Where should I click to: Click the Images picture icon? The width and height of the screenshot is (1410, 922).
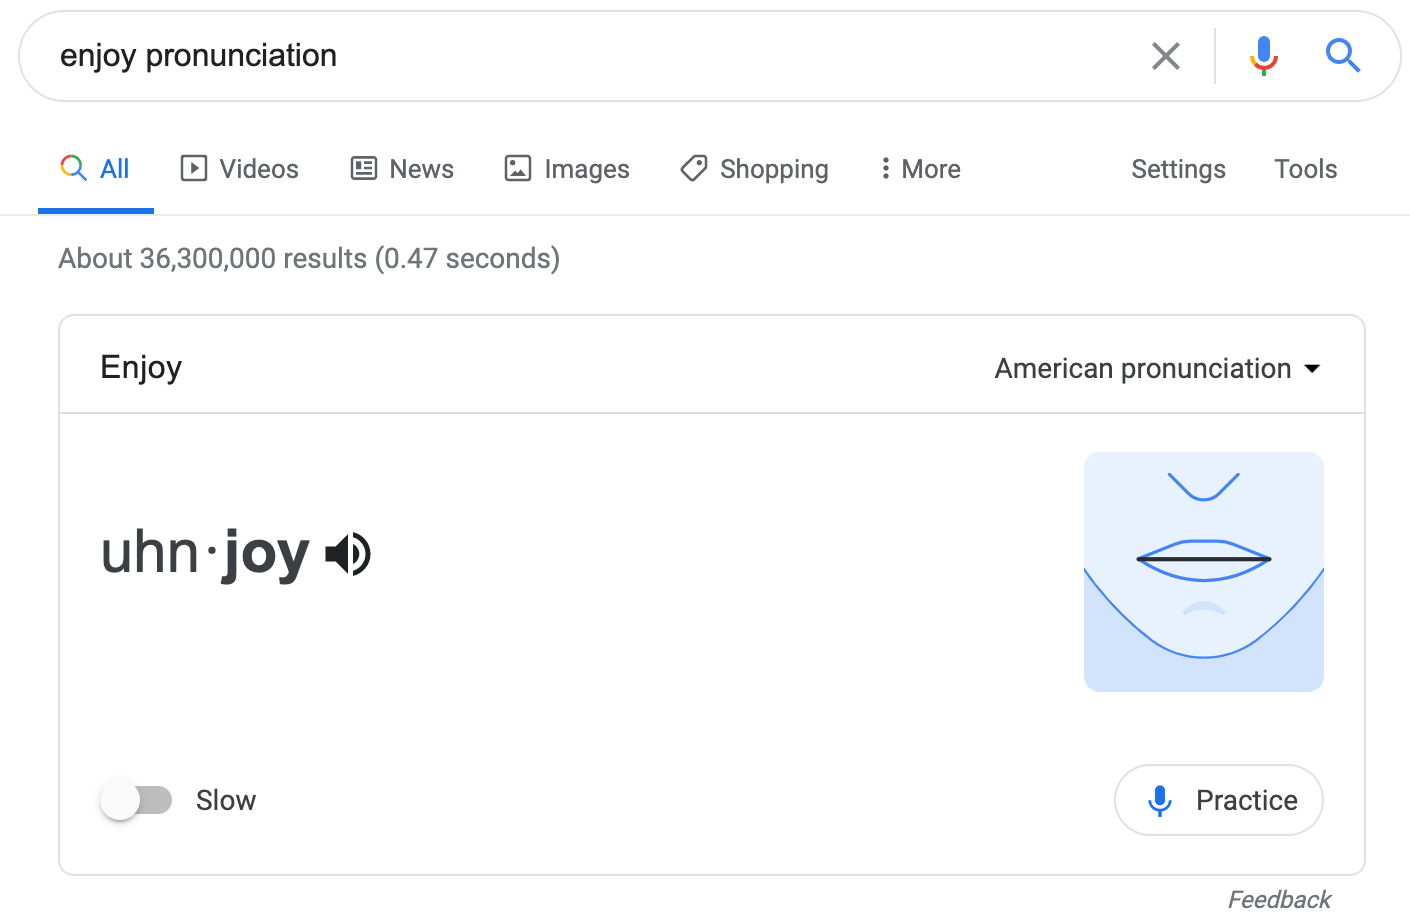(x=518, y=168)
